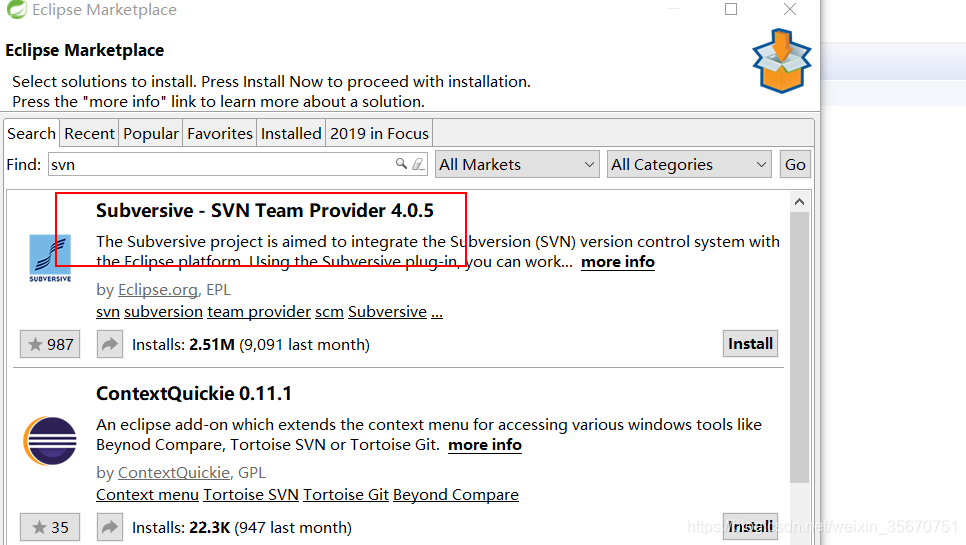Clear the search text with eraser icon
This screenshot has width=966, height=545.
[x=418, y=164]
